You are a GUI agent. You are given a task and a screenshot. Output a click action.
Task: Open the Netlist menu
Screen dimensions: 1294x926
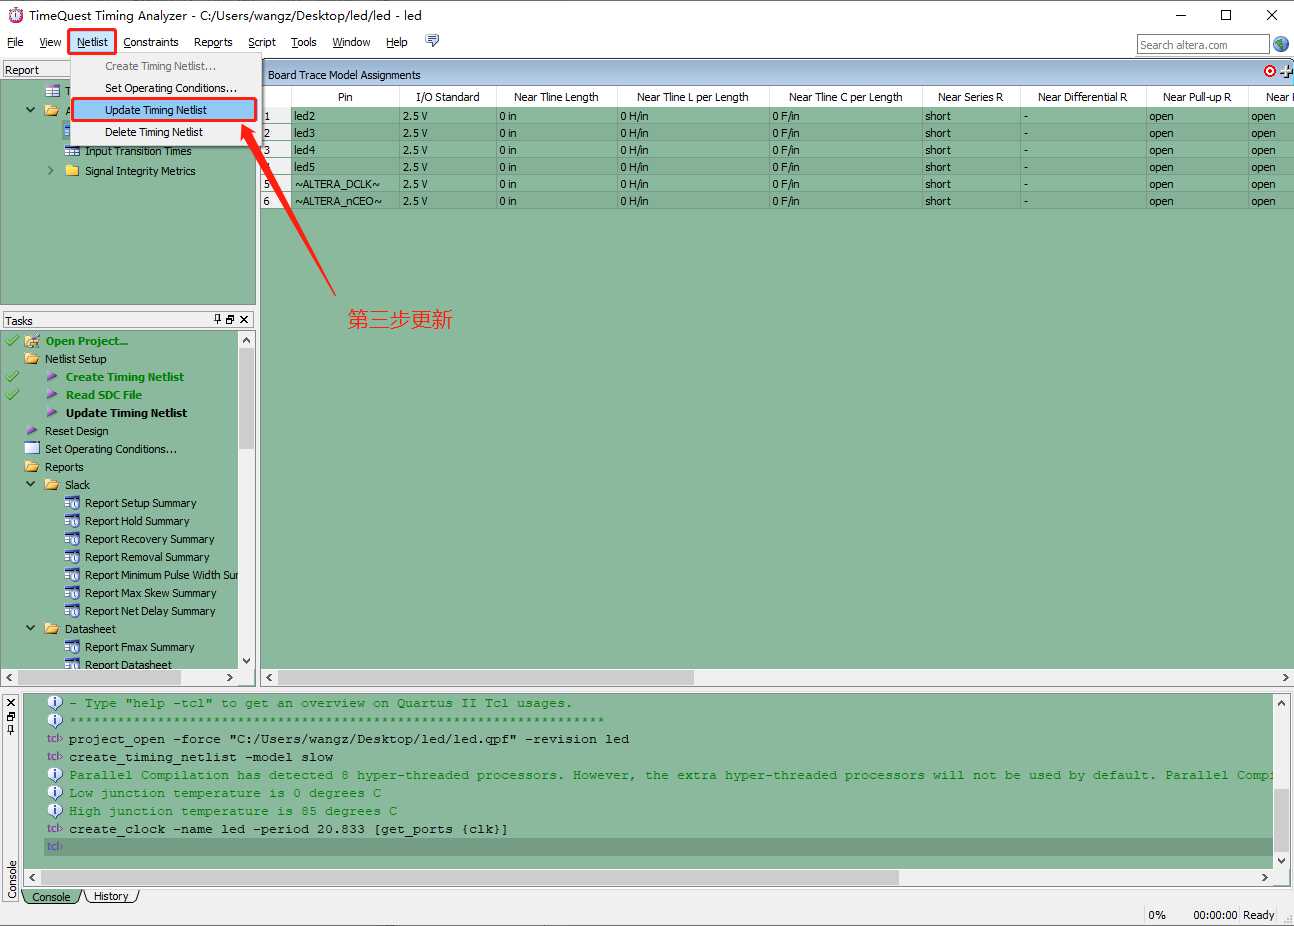point(92,42)
